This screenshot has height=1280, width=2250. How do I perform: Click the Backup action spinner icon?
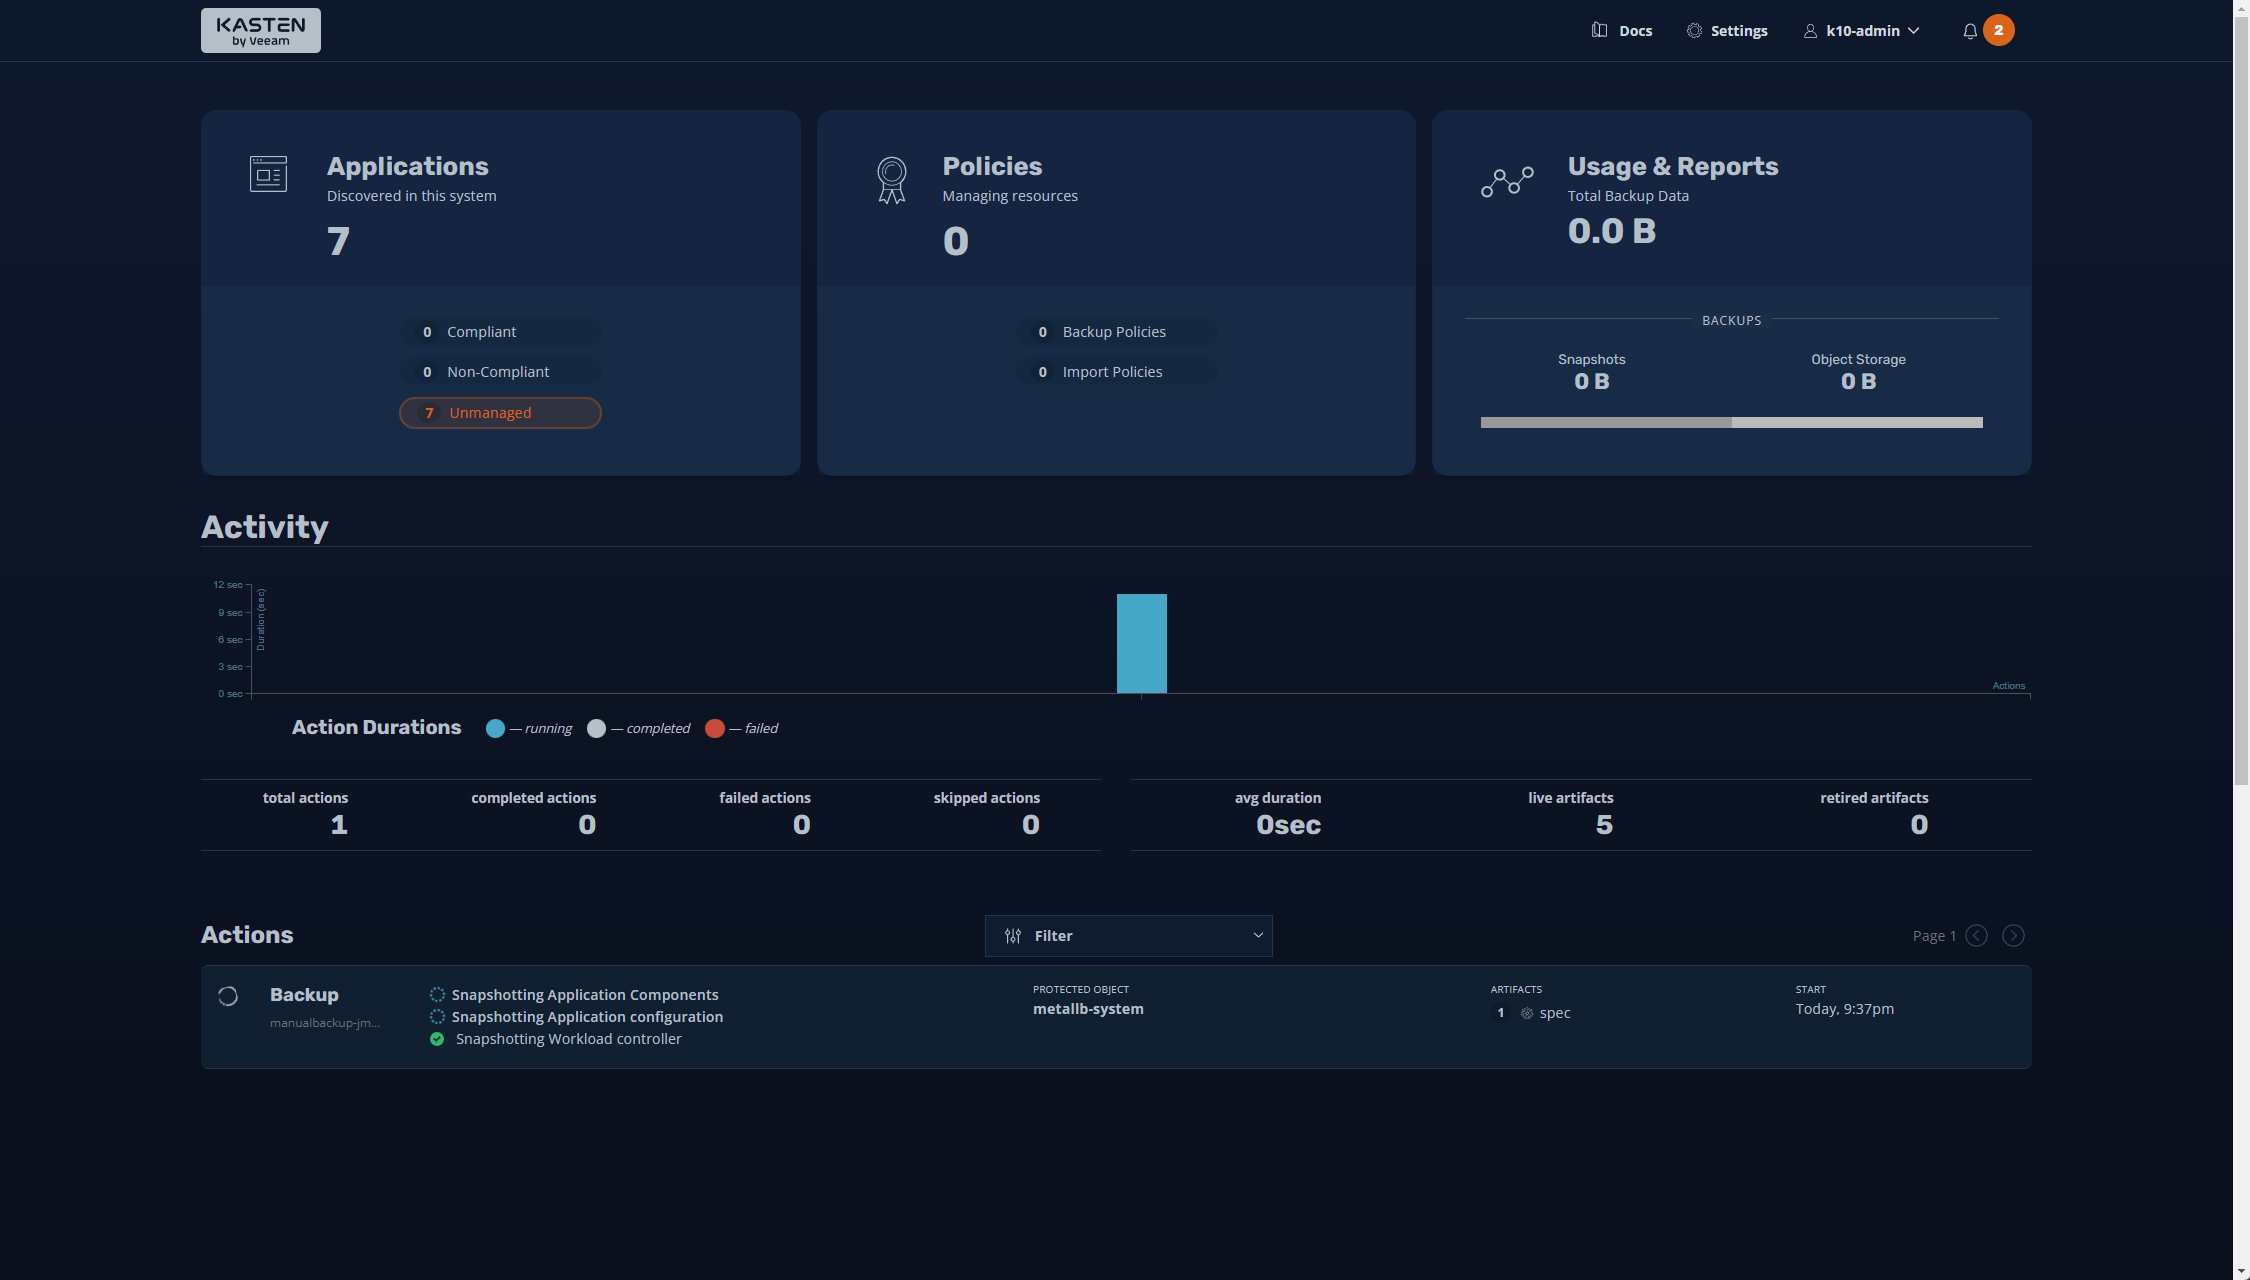(228, 996)
